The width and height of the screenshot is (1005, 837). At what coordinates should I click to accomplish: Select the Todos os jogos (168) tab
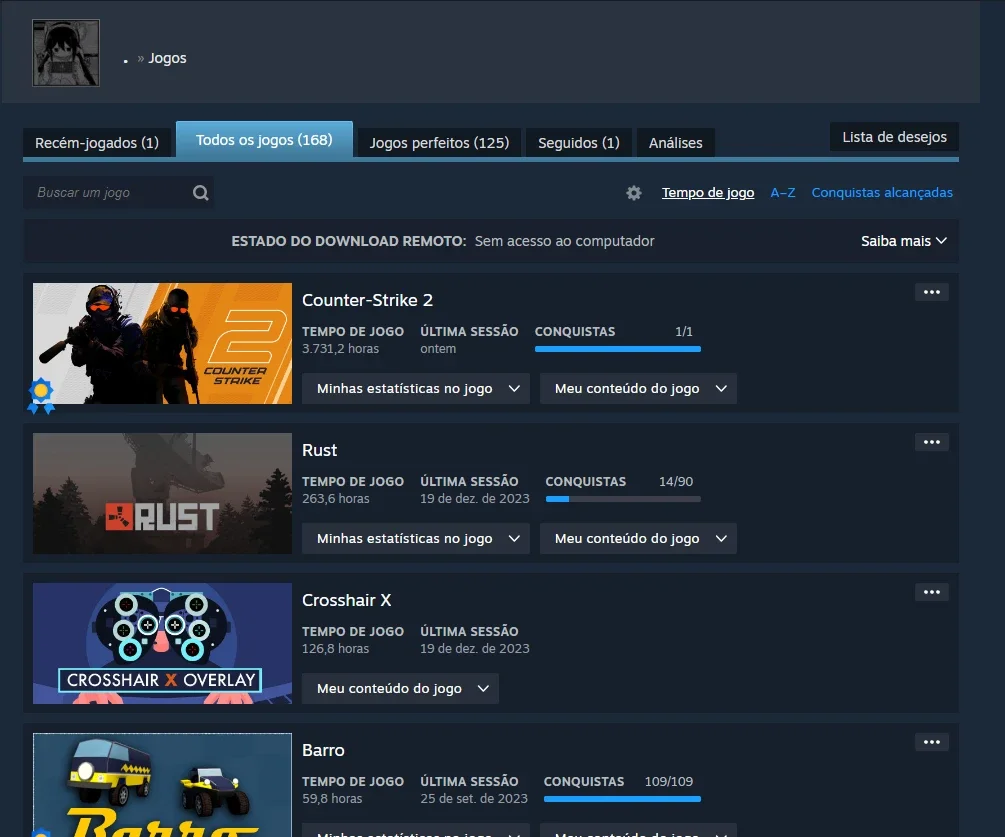pos(264,140)
